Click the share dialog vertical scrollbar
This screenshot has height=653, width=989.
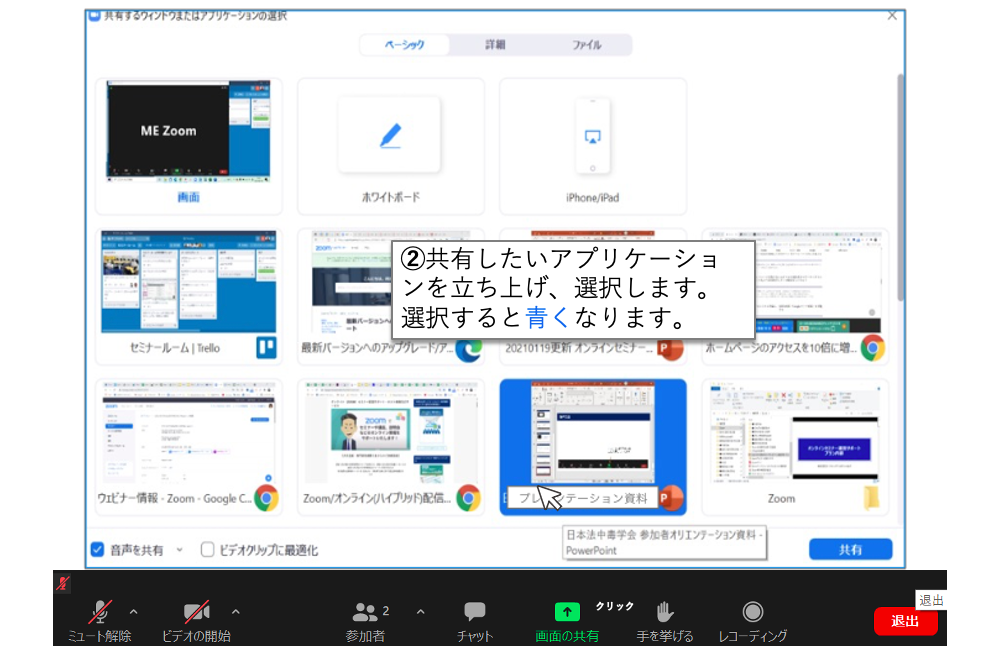click(x=900, y=187)
